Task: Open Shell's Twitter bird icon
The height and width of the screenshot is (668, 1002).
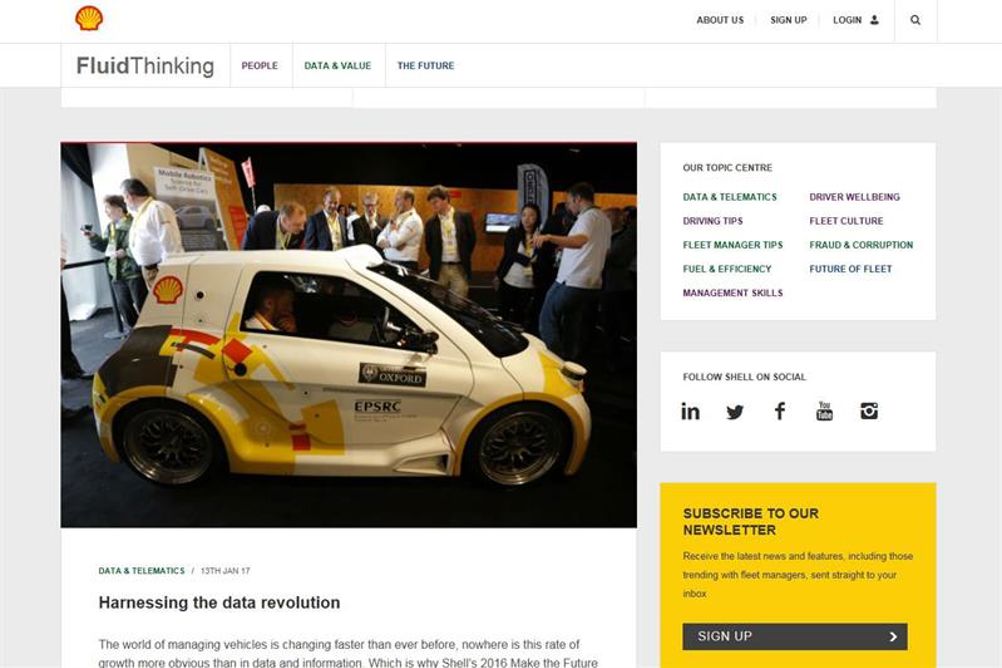Action: point(735,412)
